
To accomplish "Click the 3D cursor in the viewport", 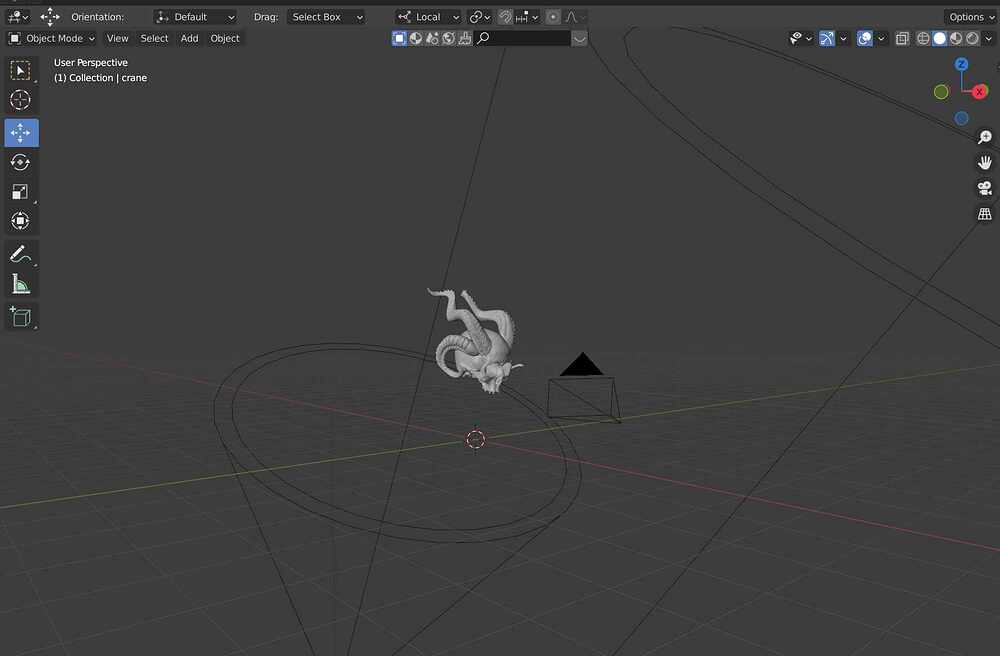I will point(476,439).
